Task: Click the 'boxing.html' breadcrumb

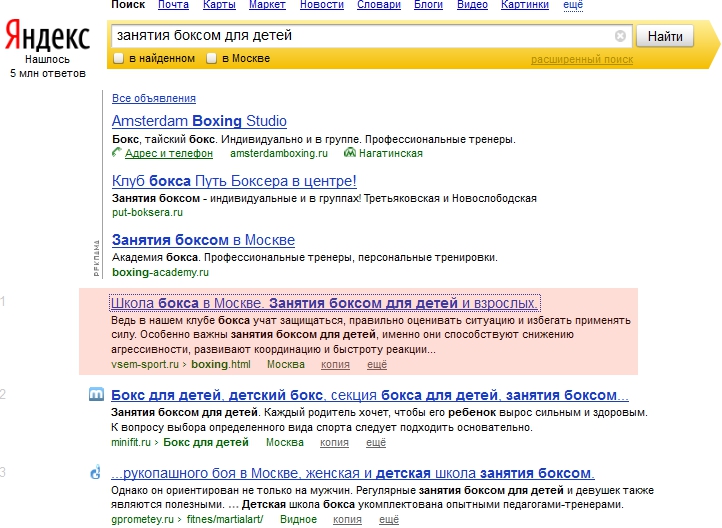Action: [x=221, y=365]
